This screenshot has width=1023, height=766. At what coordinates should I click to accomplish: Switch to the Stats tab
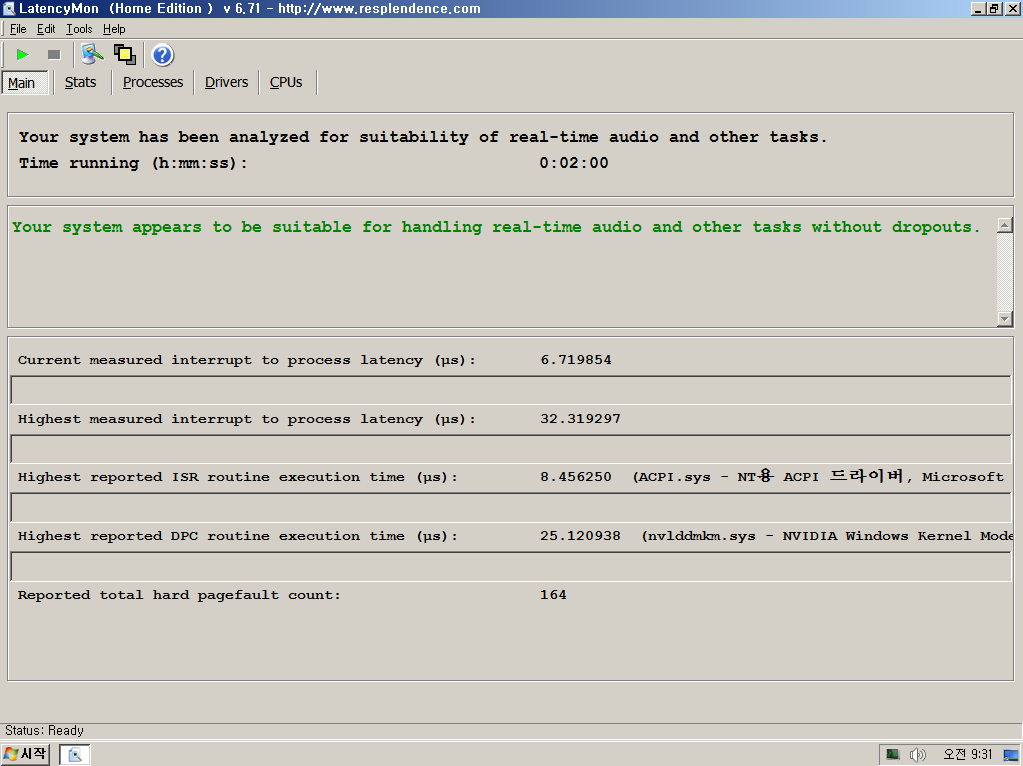pos(80,82)
